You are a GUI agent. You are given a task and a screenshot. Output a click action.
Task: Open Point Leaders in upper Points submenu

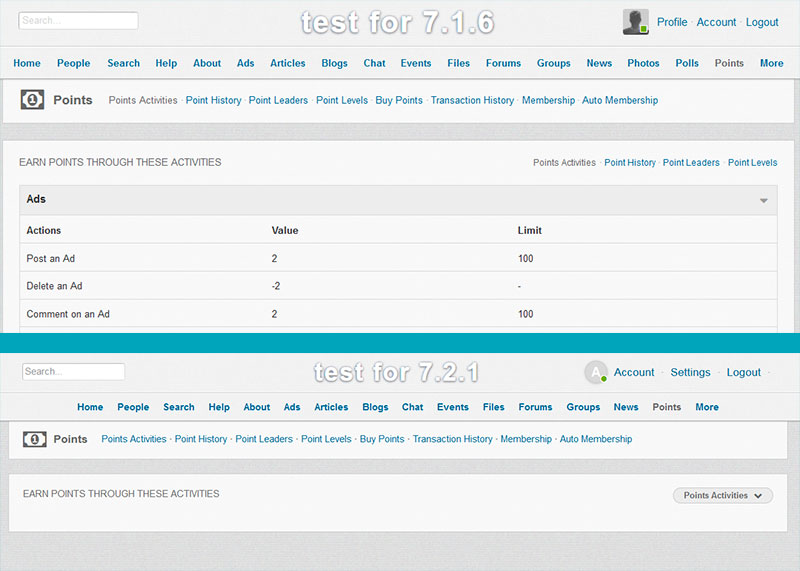pyautogui.click(x=278, y=100)
